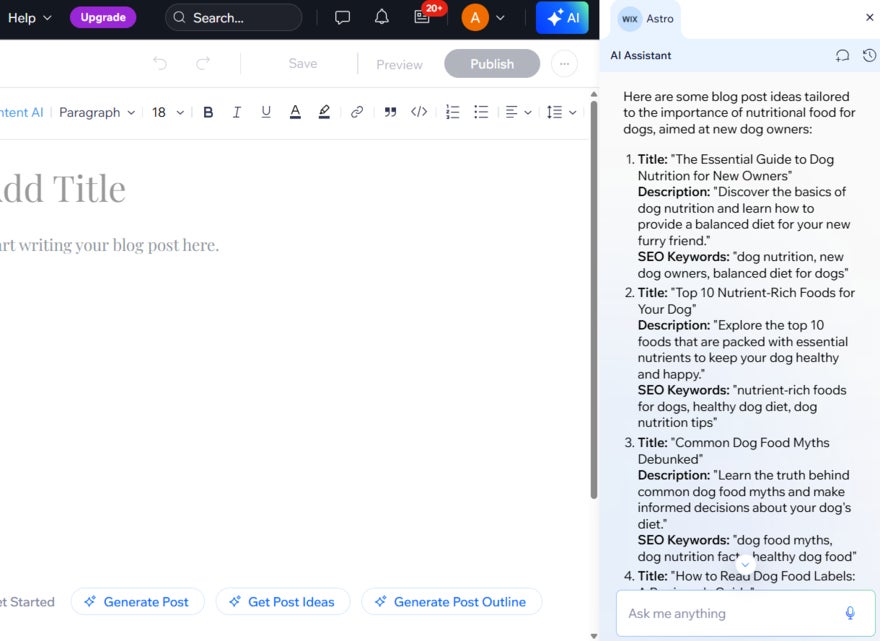Image resolution: width=880 pixels, height=641 pixels.
Task: Apply underline to text
Action: pyautogui.click(x=266, y=112)
